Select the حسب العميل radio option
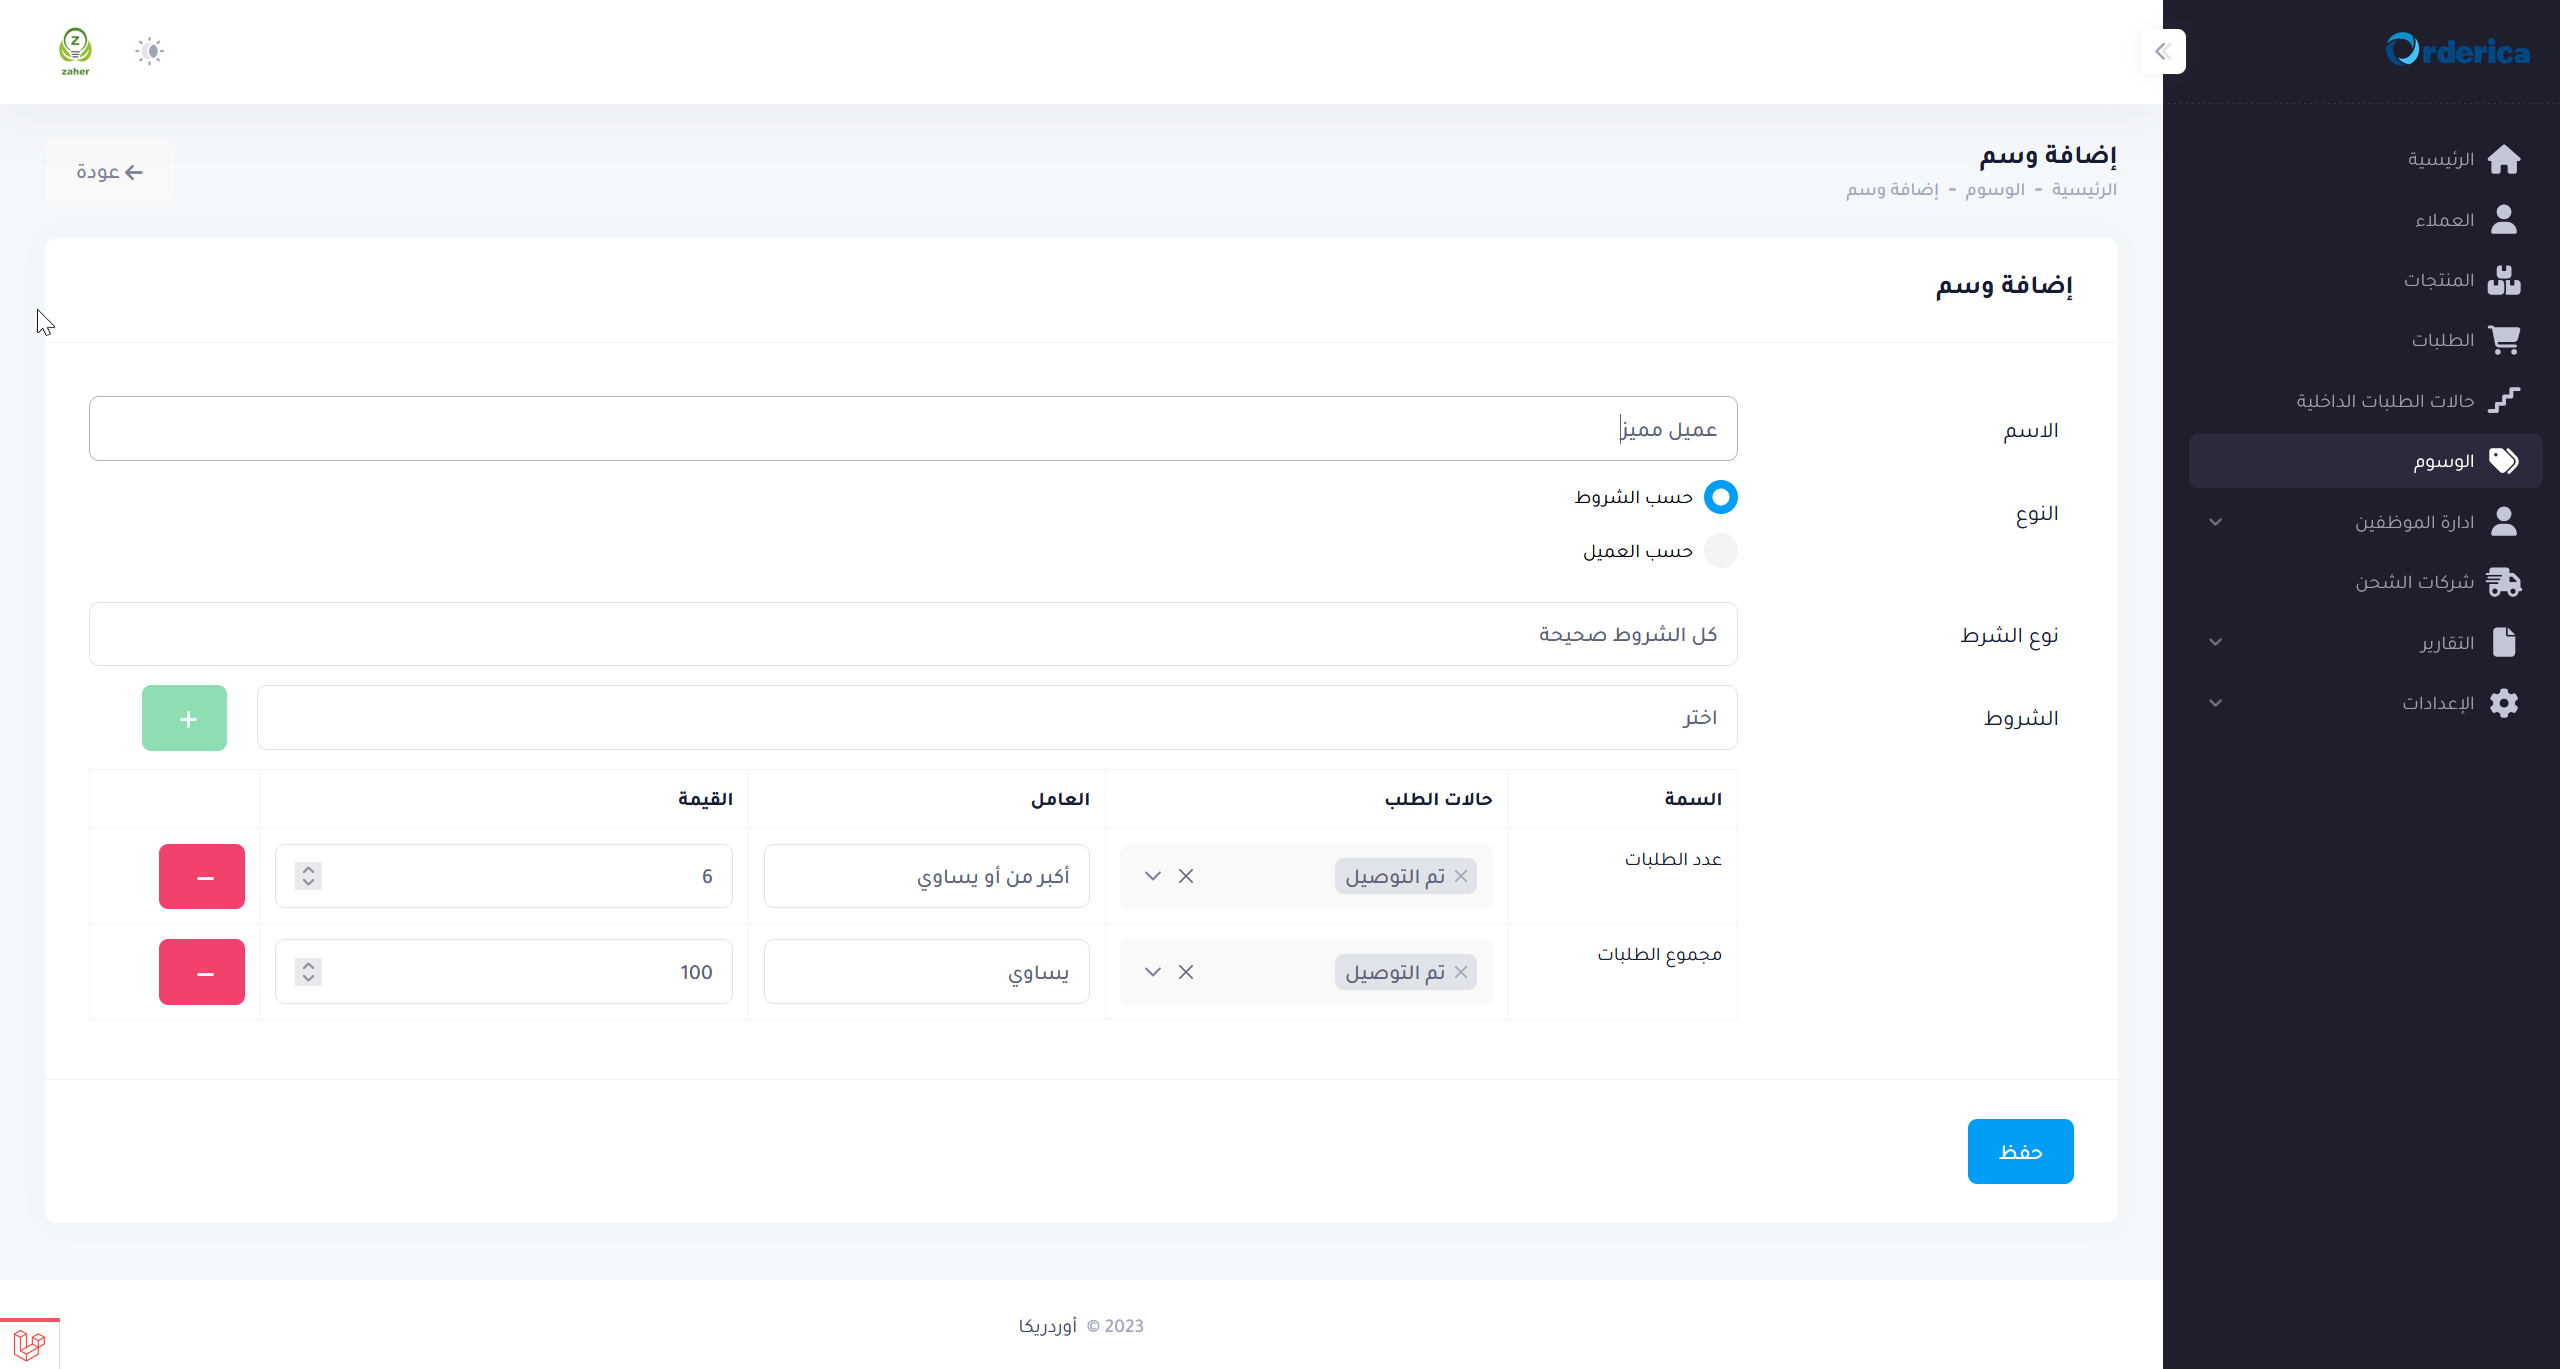This screenshot has height=1369, width=2560. (x=1720, y=551)
